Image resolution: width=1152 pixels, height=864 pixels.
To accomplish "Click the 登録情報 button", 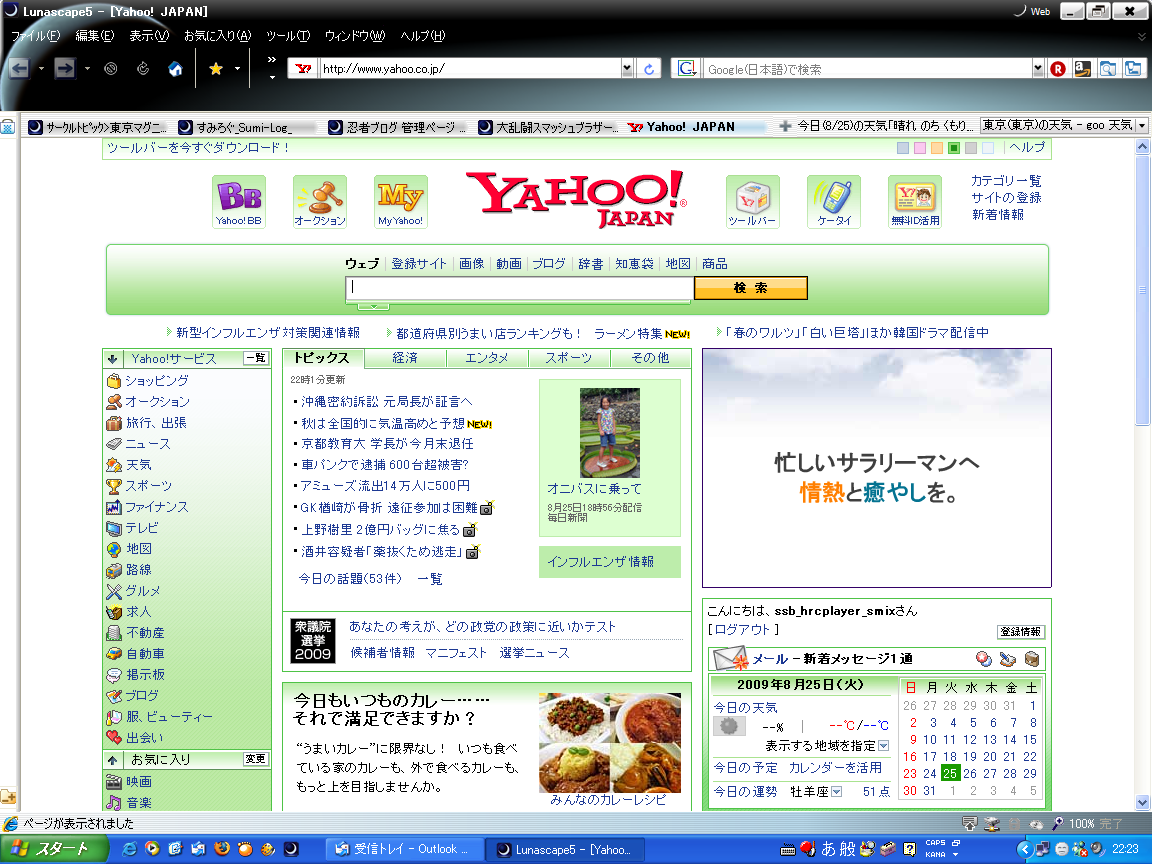I will pyautogui.click(x=1020, y=632).
